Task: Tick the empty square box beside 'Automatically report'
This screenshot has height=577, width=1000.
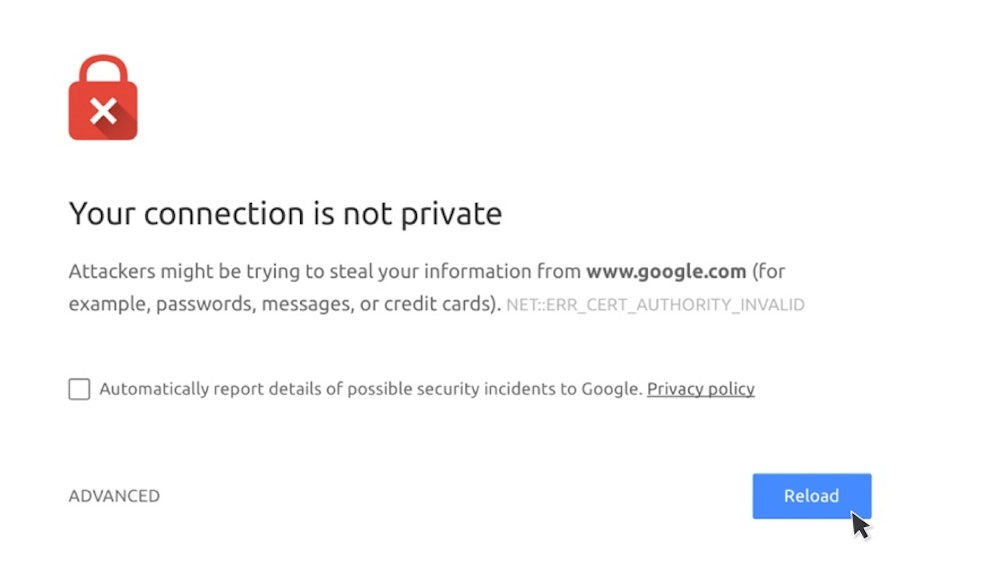Action: point(79,389)
